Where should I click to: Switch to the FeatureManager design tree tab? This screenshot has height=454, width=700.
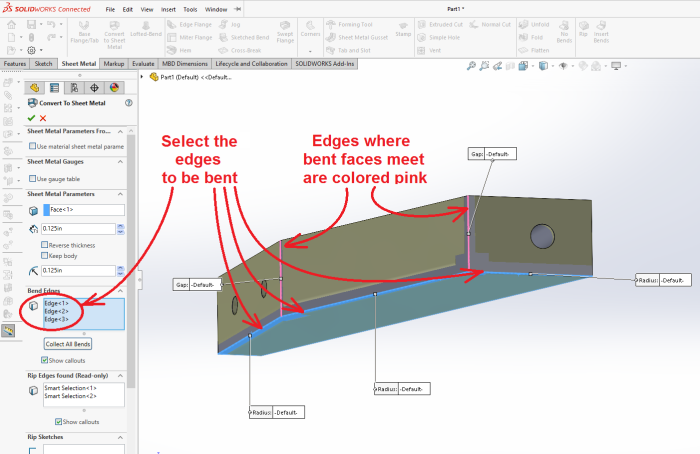[x=37, y=87]
